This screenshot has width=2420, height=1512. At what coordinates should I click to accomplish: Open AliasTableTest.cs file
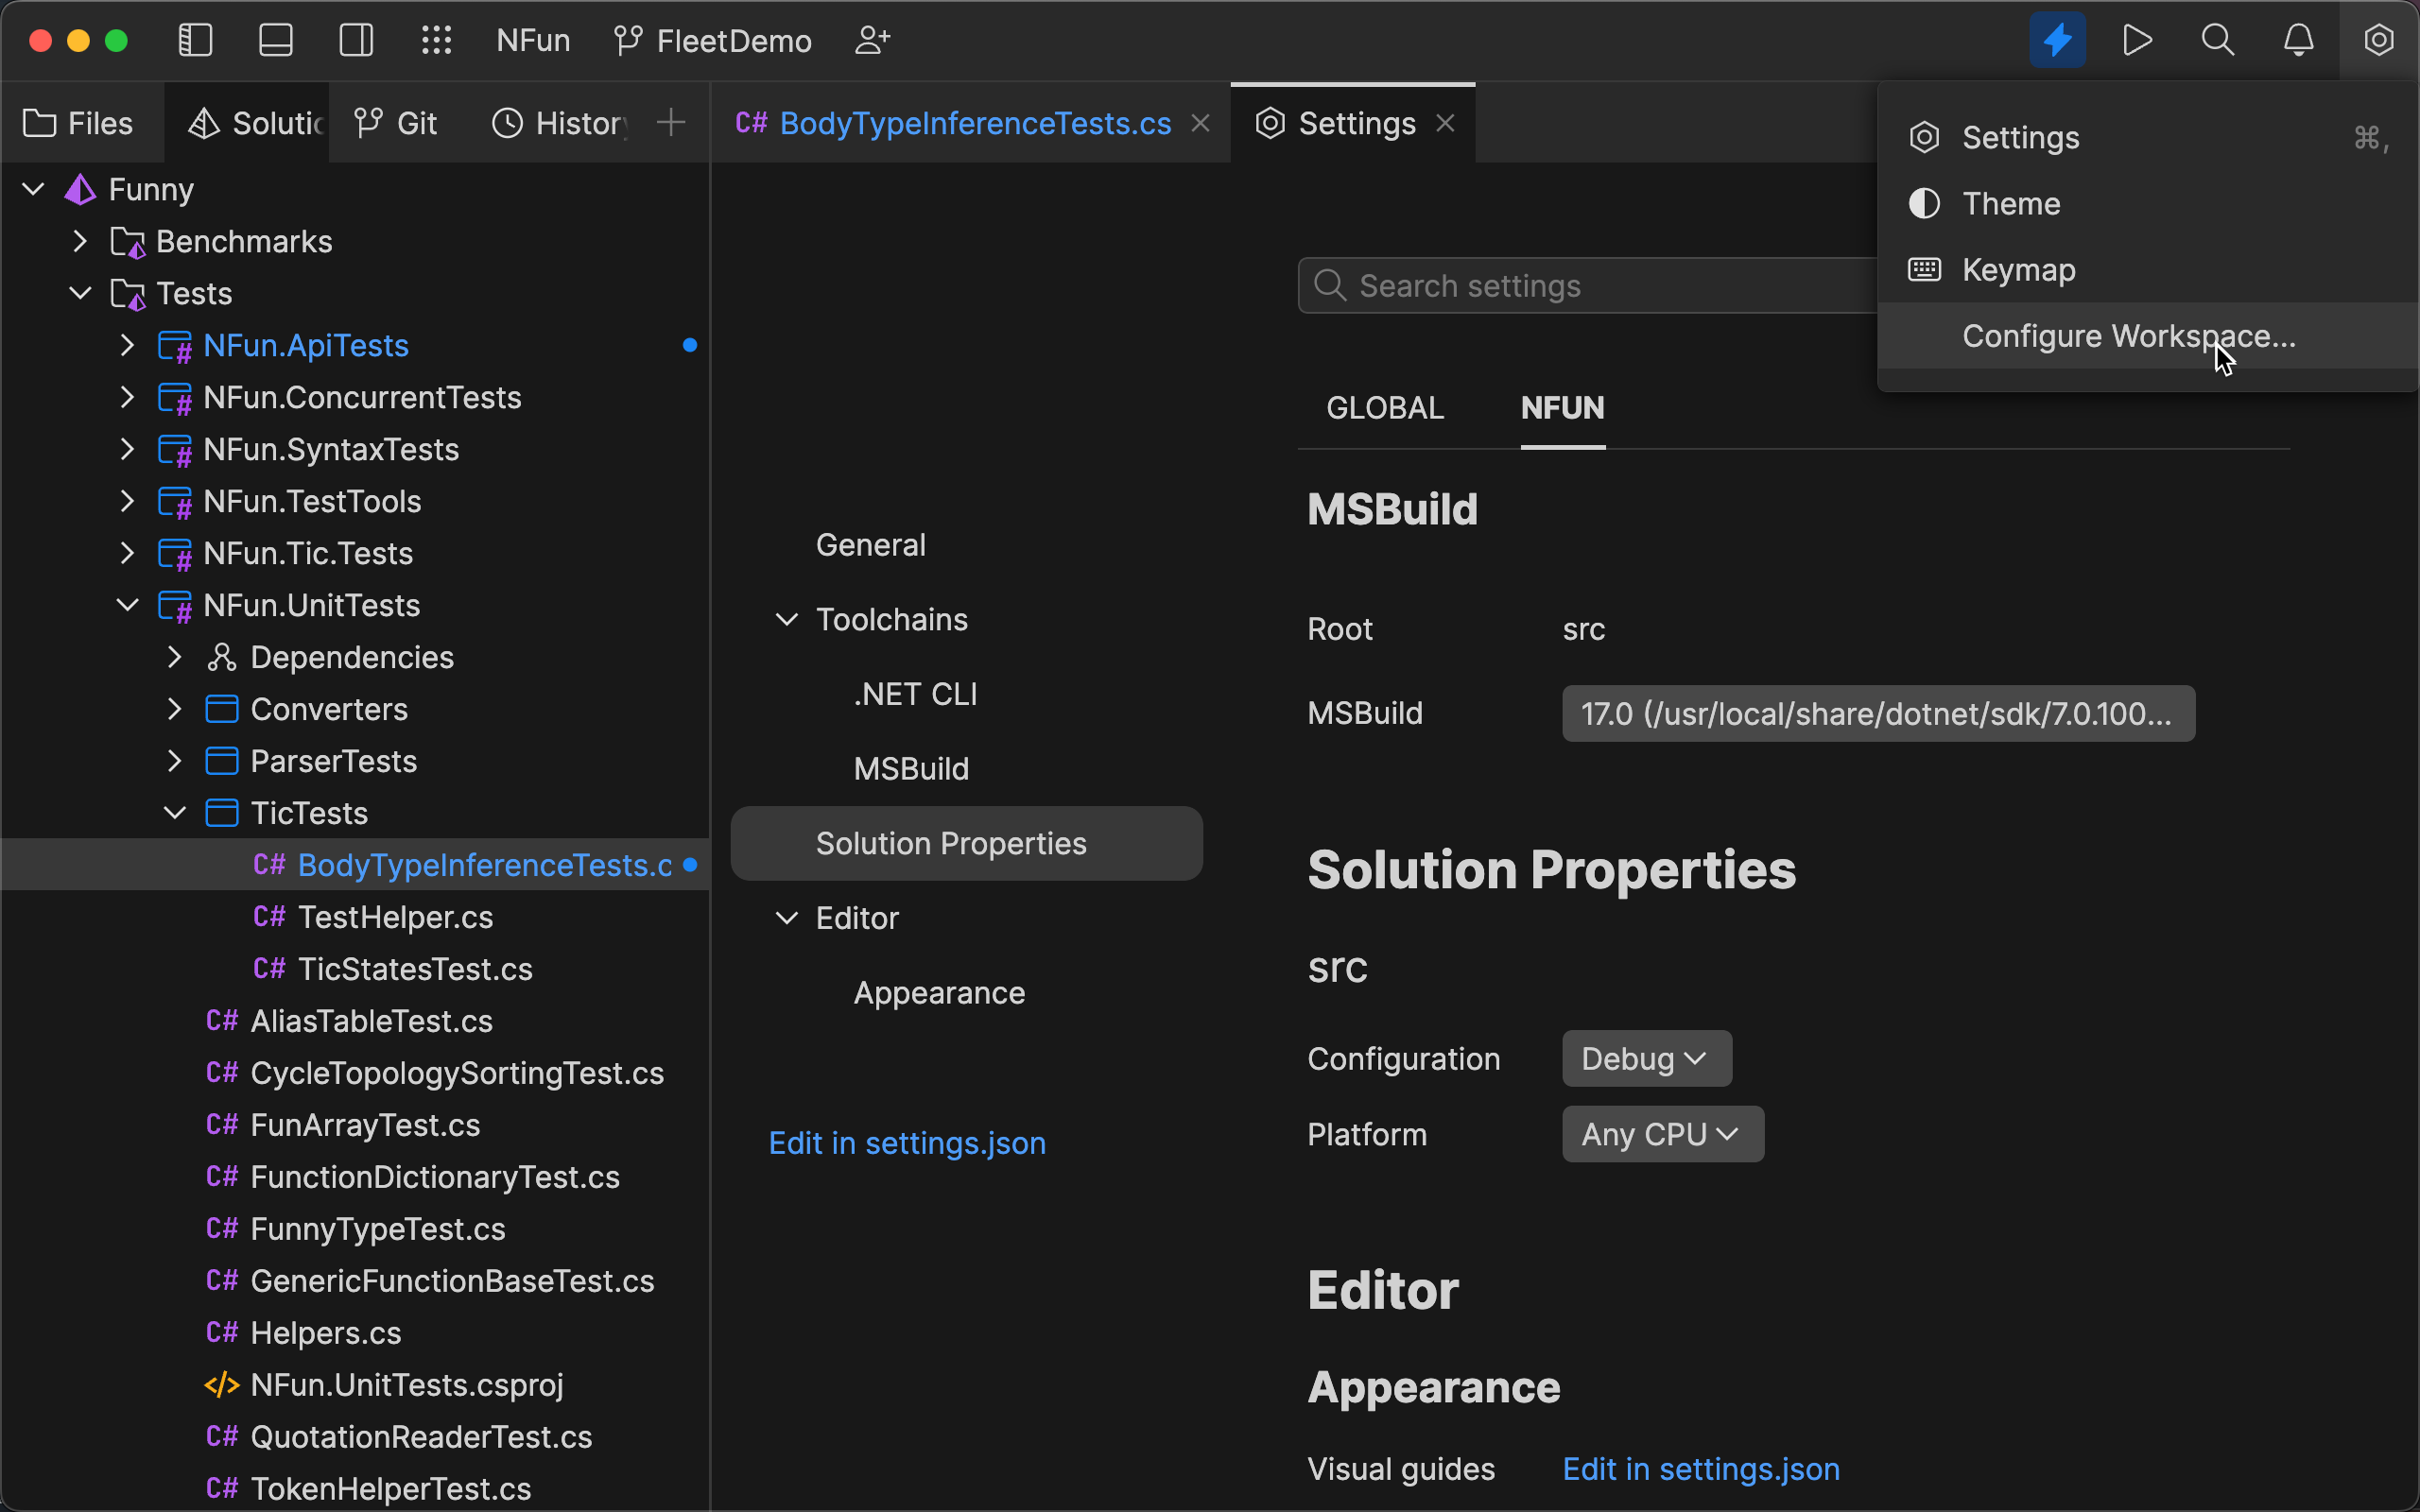tap(355, 1021)
